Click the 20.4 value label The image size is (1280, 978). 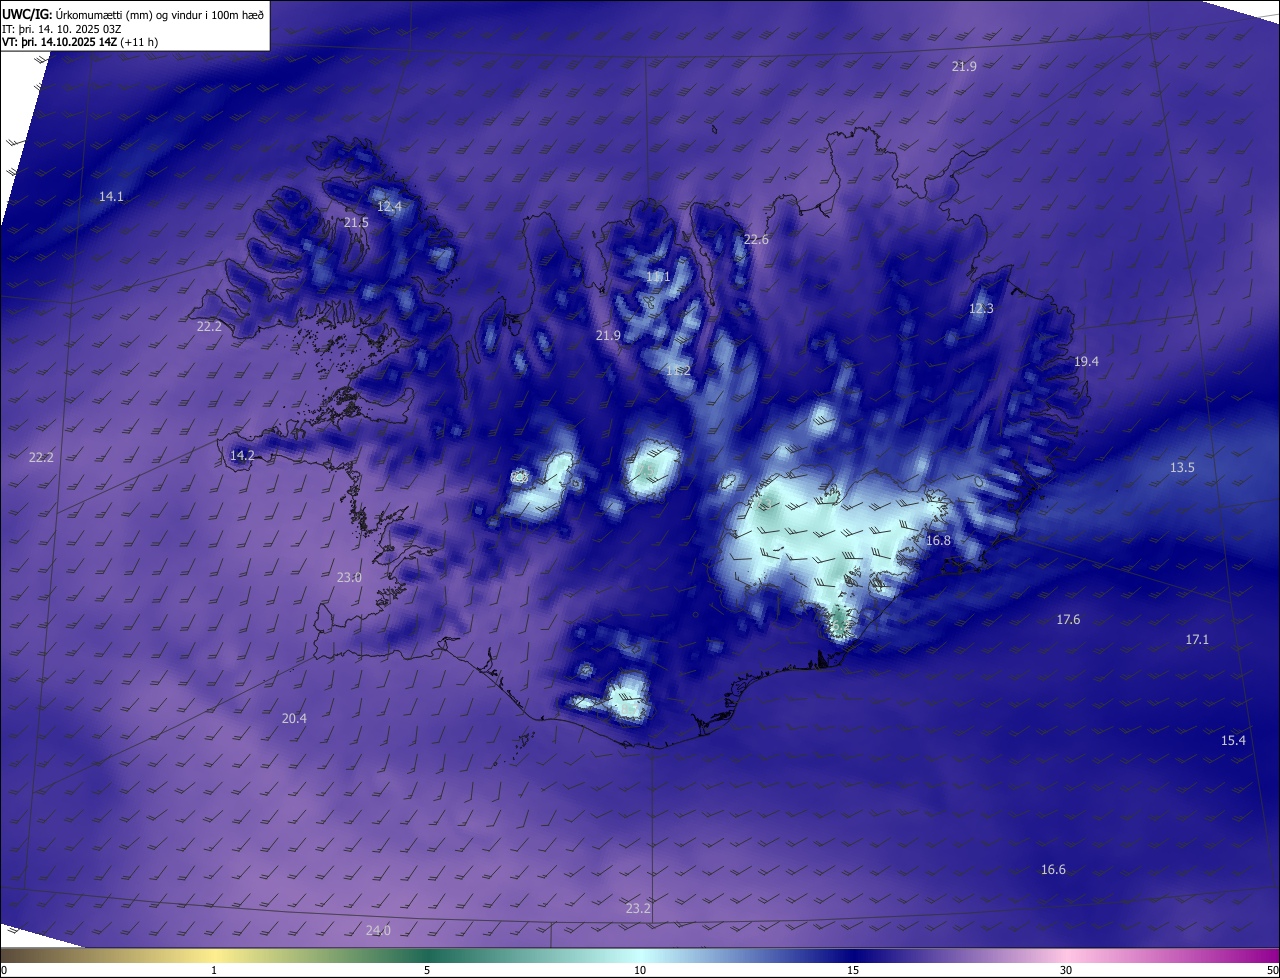(294, 719)
